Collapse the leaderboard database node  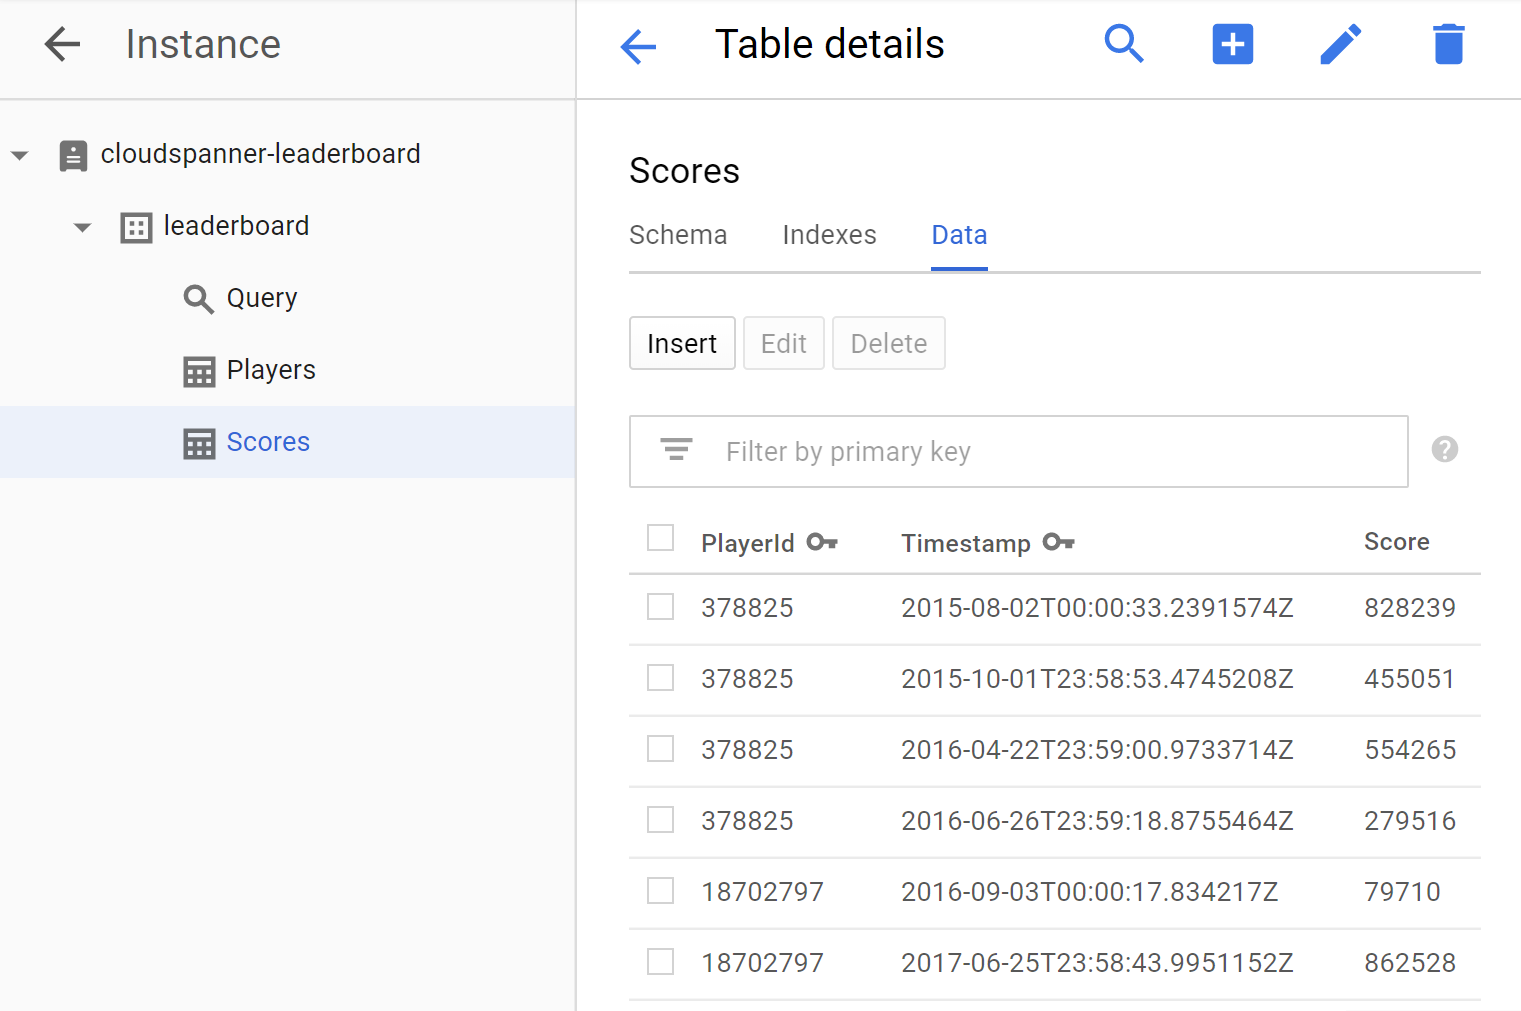(x=83, y=227)
